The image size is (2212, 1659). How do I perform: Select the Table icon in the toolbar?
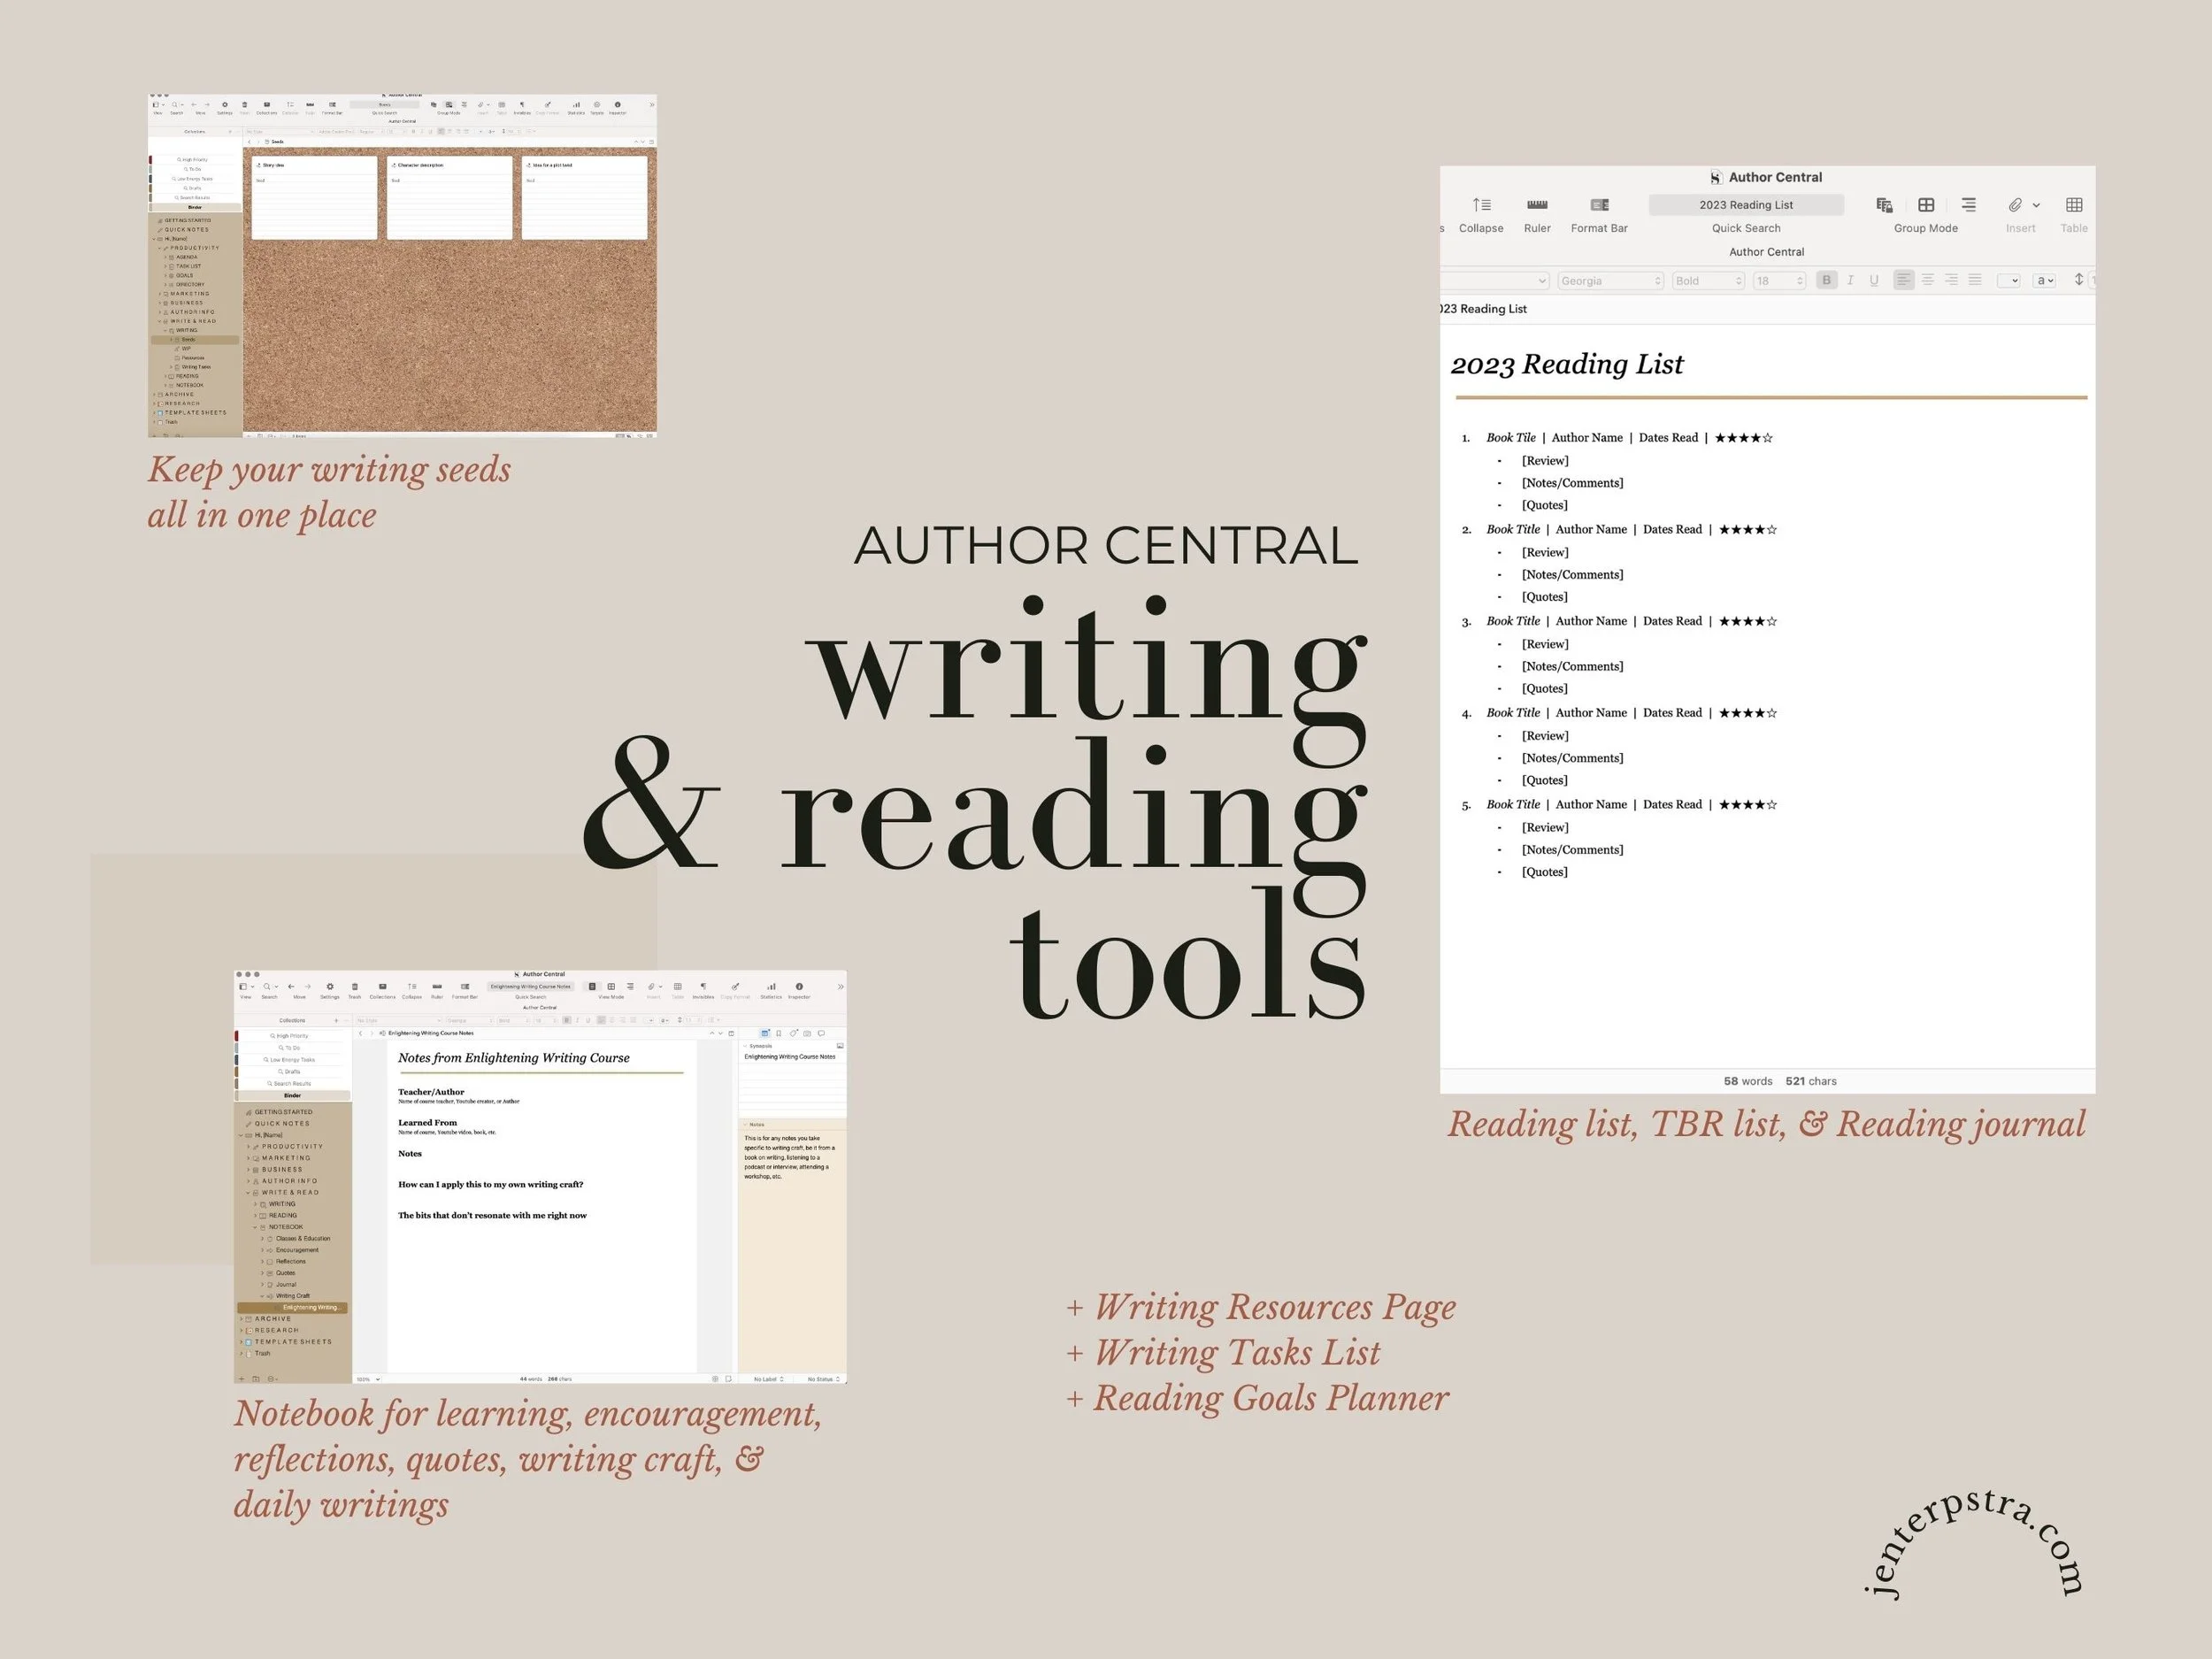click(x=2076, y=205)
